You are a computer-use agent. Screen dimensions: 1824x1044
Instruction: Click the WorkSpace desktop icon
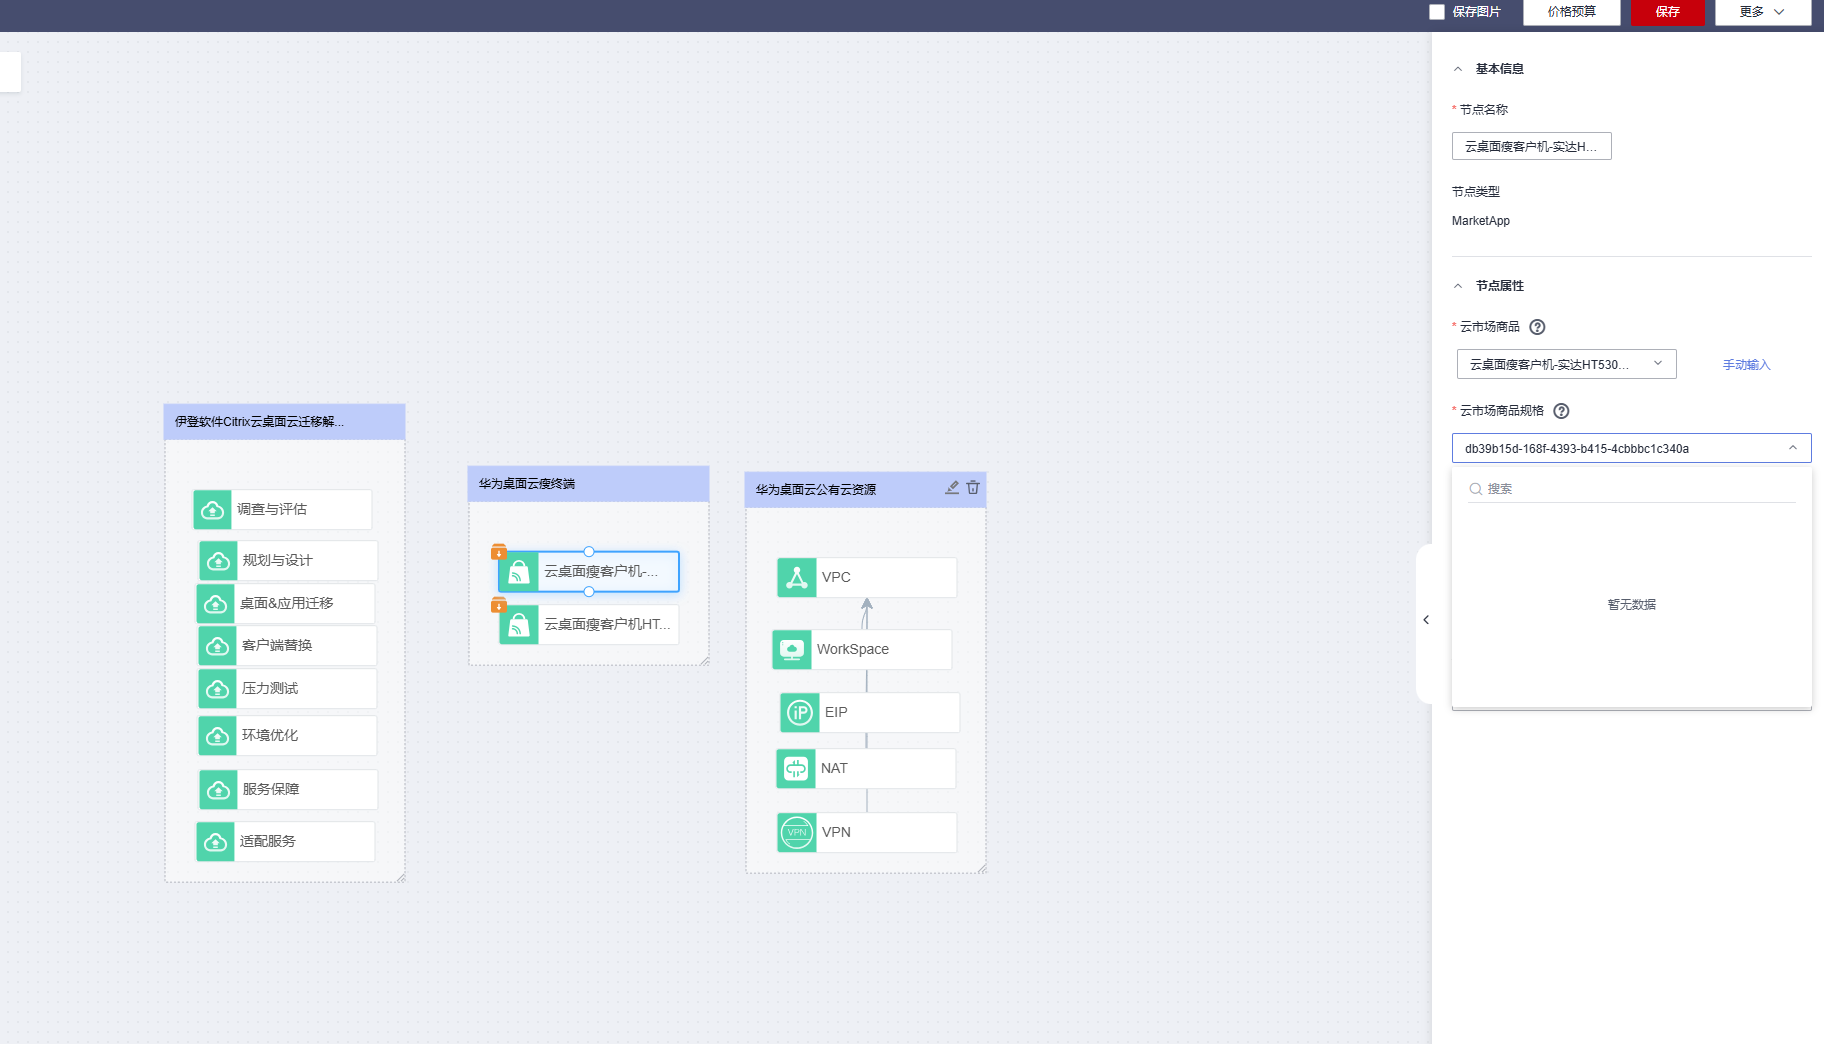[792, 650]
